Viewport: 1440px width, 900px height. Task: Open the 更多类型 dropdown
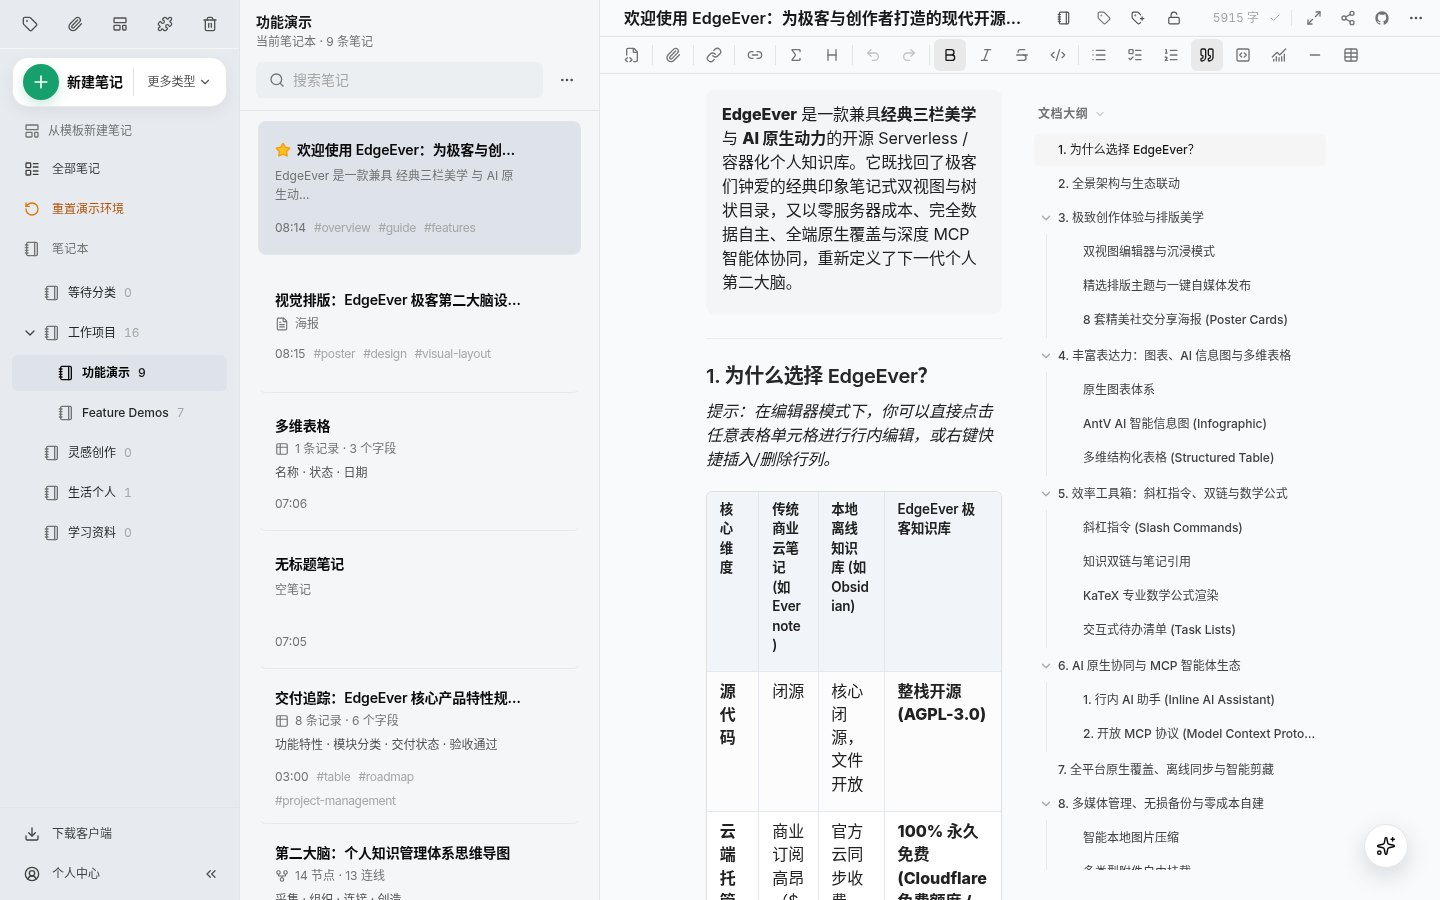pos(179,81)
